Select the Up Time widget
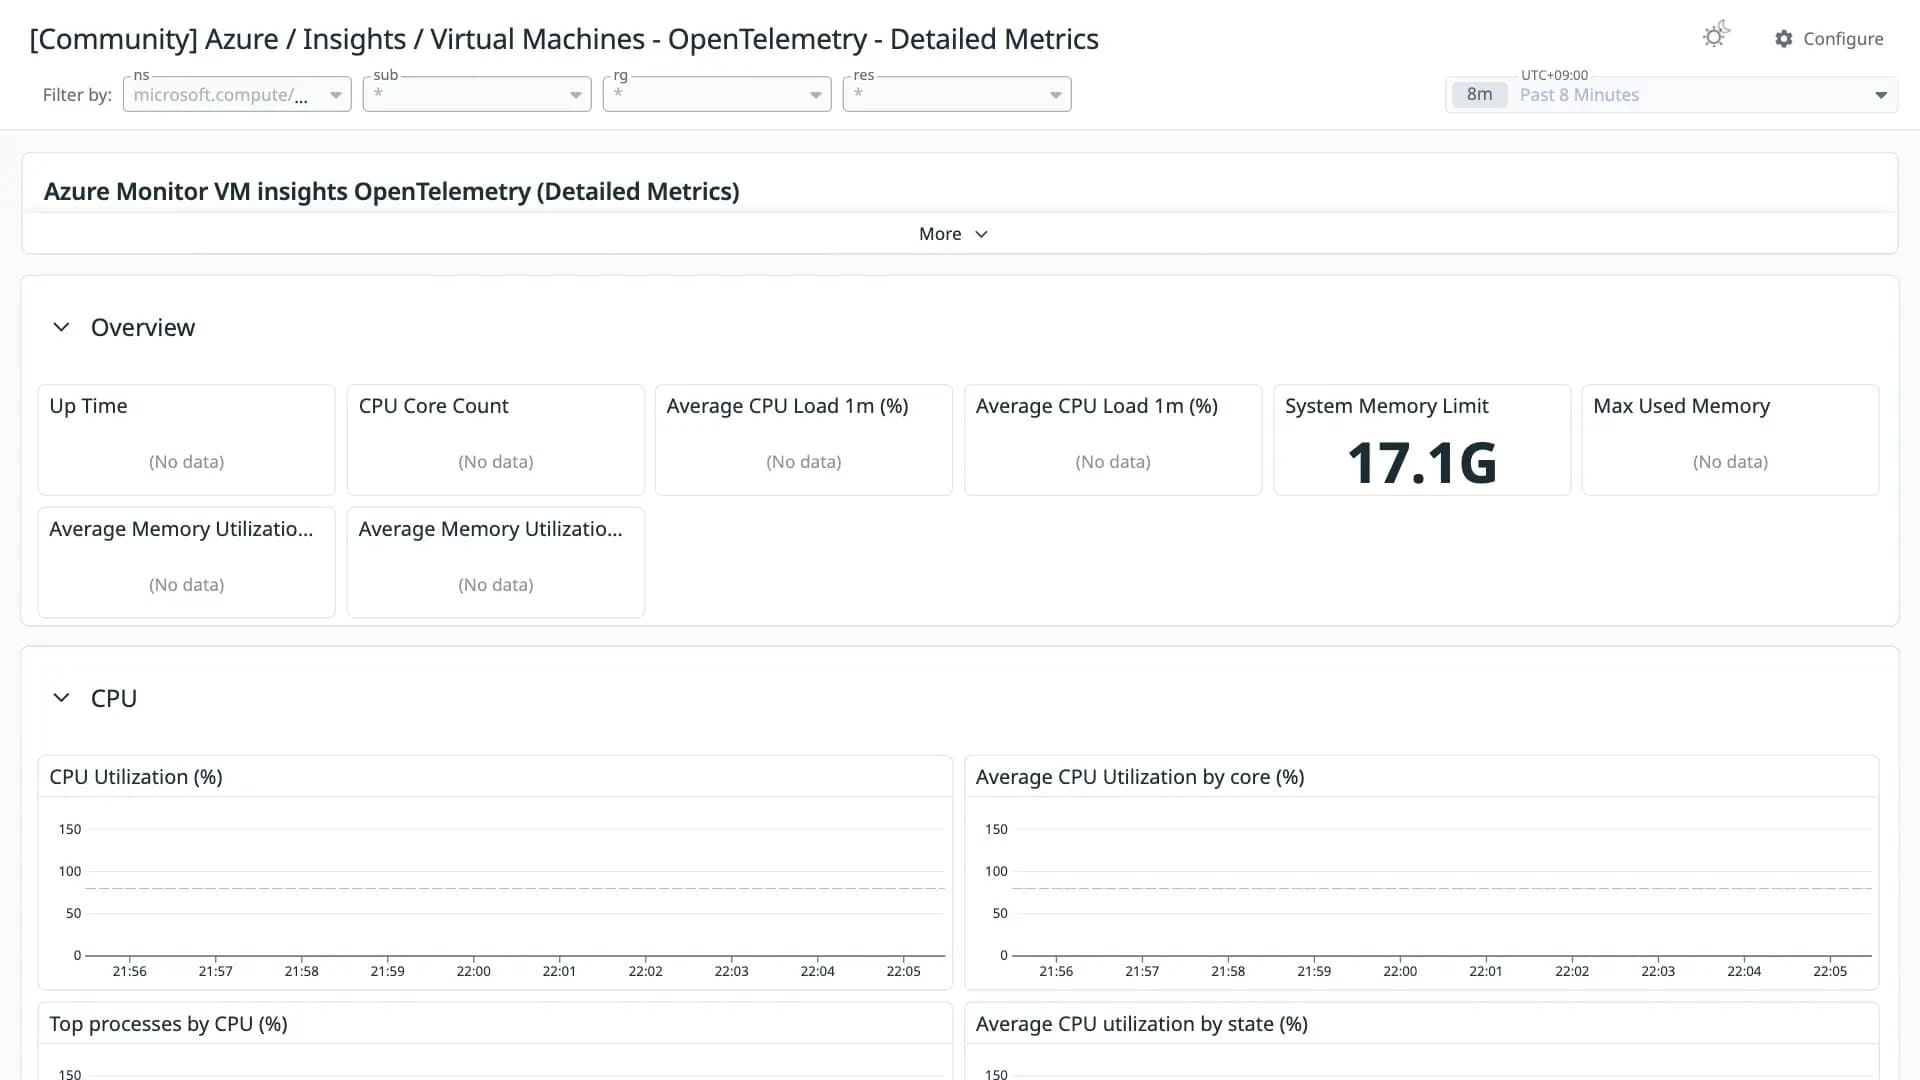 (x=187, y=440)
